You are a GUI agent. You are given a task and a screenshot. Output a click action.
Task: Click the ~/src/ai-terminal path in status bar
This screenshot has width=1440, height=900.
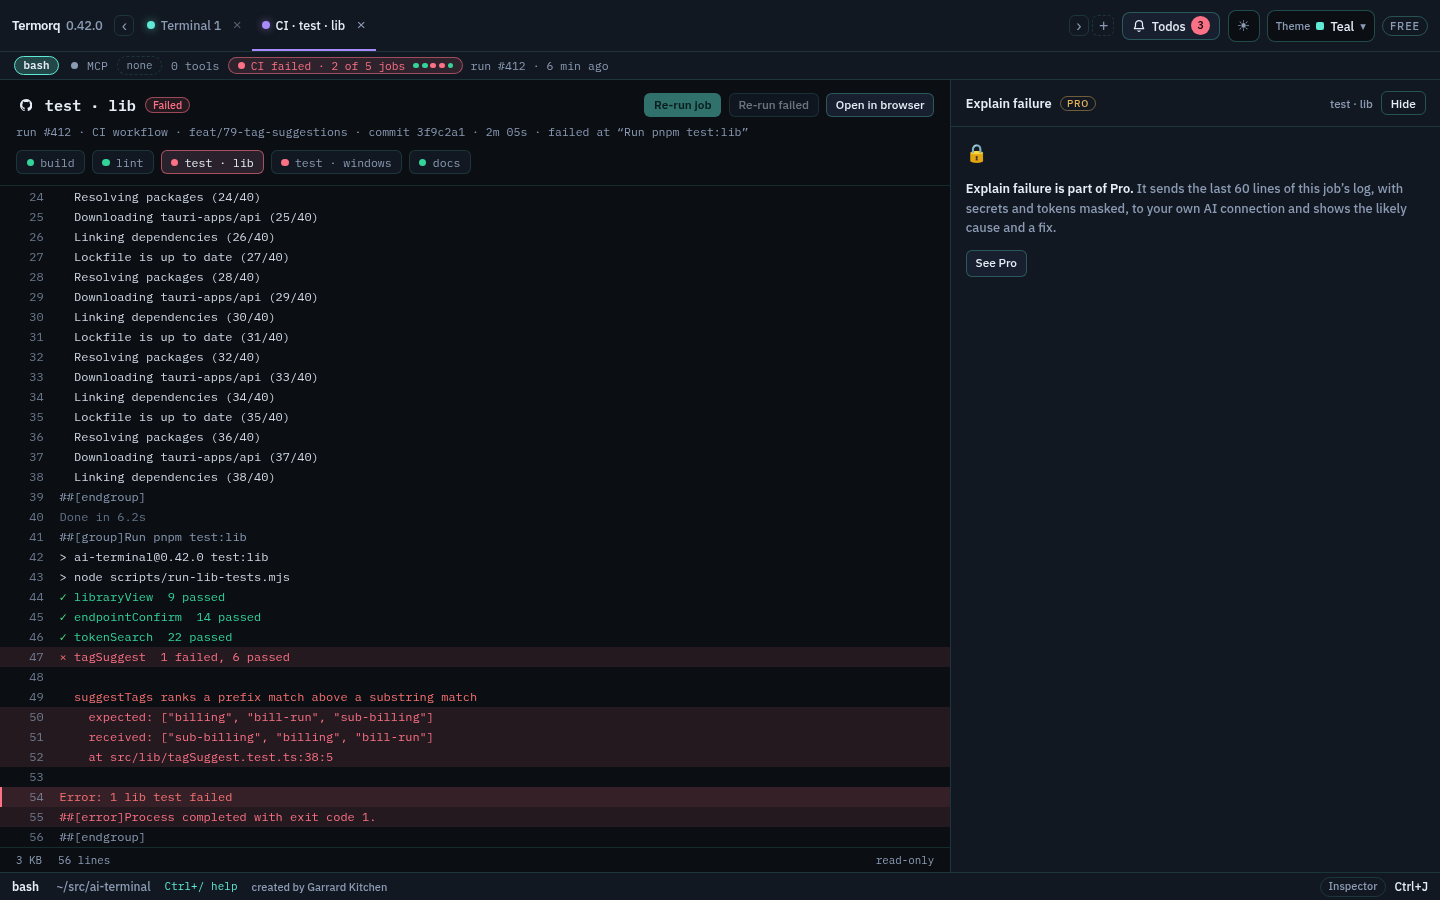tap(104, 887)
